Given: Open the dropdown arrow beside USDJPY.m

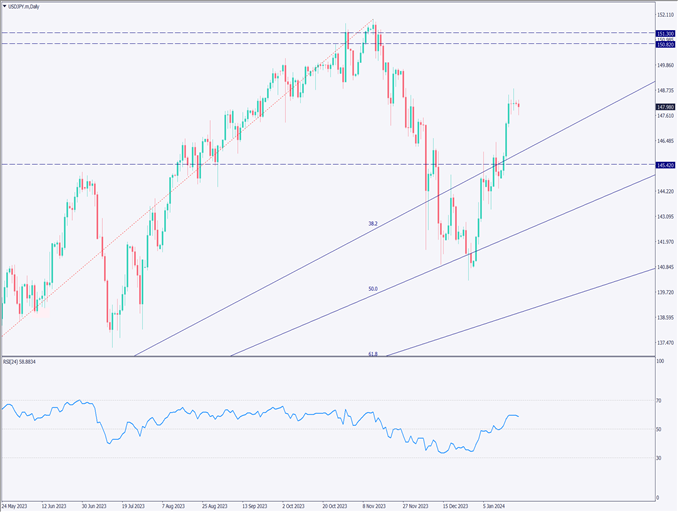Looking at the screenshot, I should 4,6.
